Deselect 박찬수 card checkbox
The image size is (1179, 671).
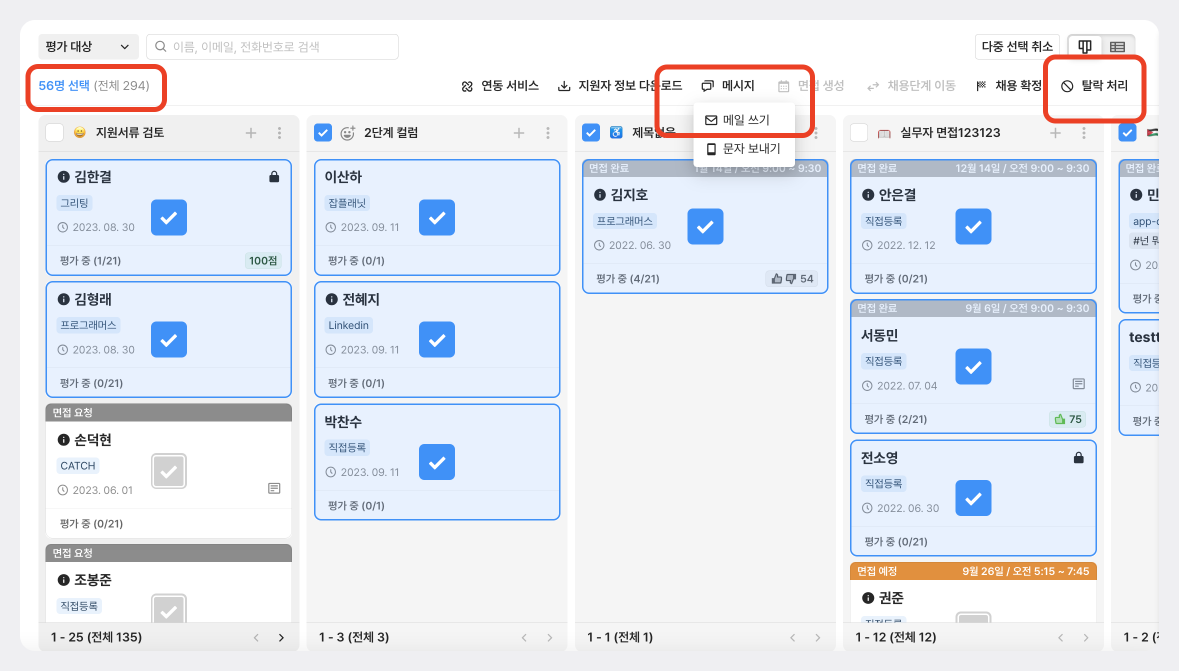click(437, 462)
